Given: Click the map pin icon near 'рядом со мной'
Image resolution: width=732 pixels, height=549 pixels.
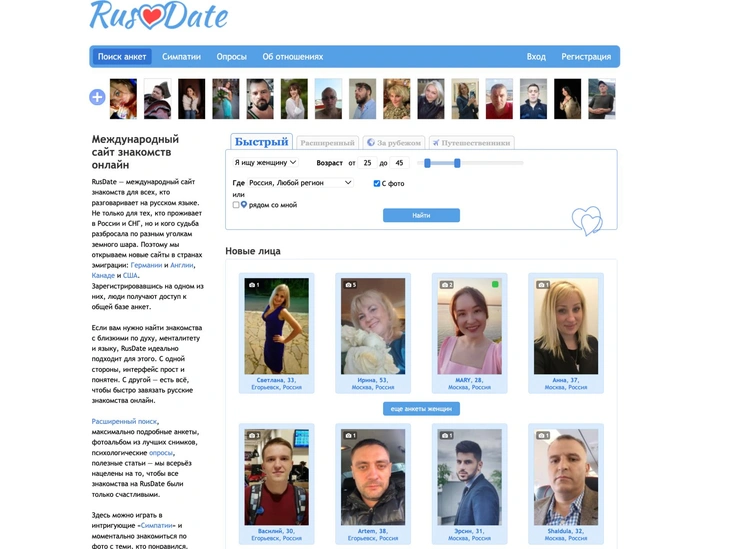Looking at the screenshot, I should pyautogui.click(x=244, y=204).
